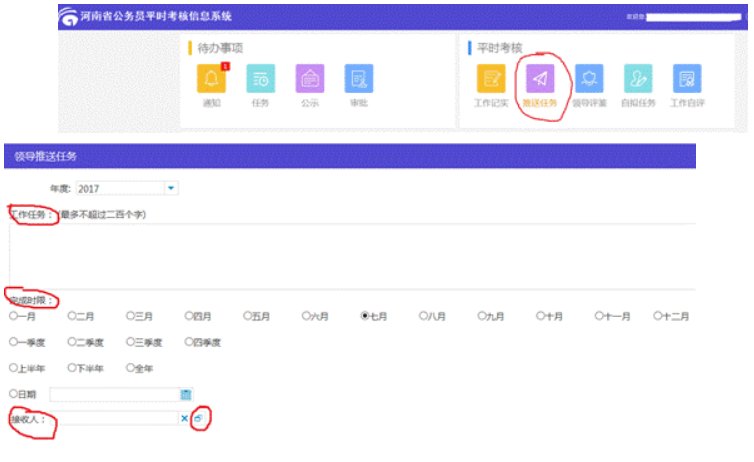Choose the 四季度 radio option
The width and height of the screenshot is (754, 462).
click(x=189, y=342)
